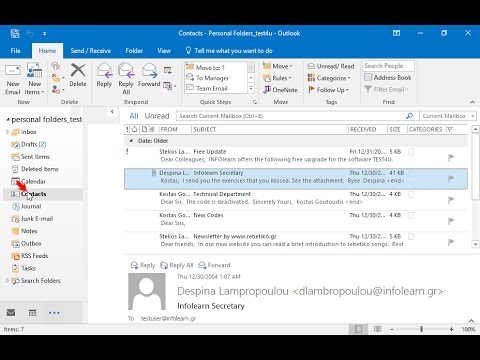Open the Address Book
480x360 pixels.
point(388,78)
